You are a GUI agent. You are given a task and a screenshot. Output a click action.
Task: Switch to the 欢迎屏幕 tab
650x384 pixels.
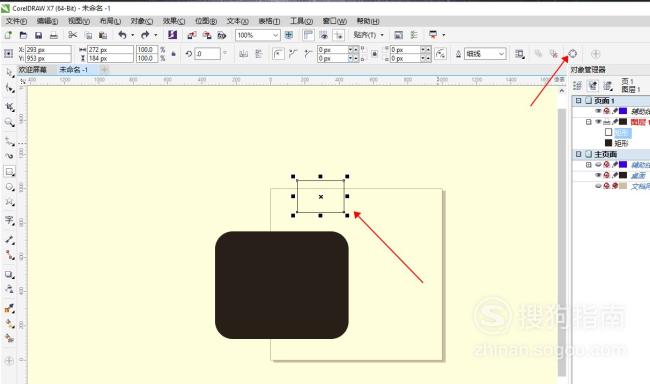(33, 70)
